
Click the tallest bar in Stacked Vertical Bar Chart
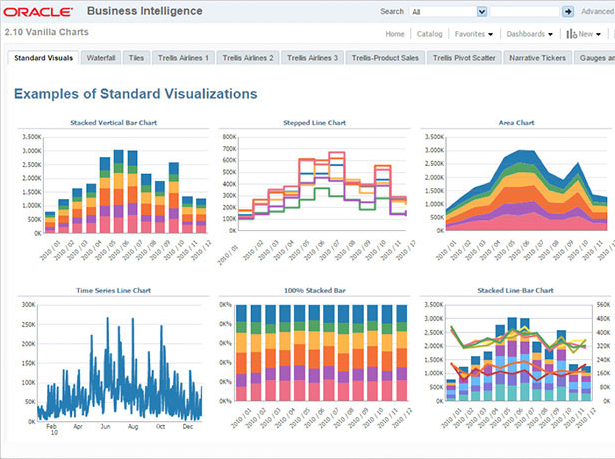[118, 191]
